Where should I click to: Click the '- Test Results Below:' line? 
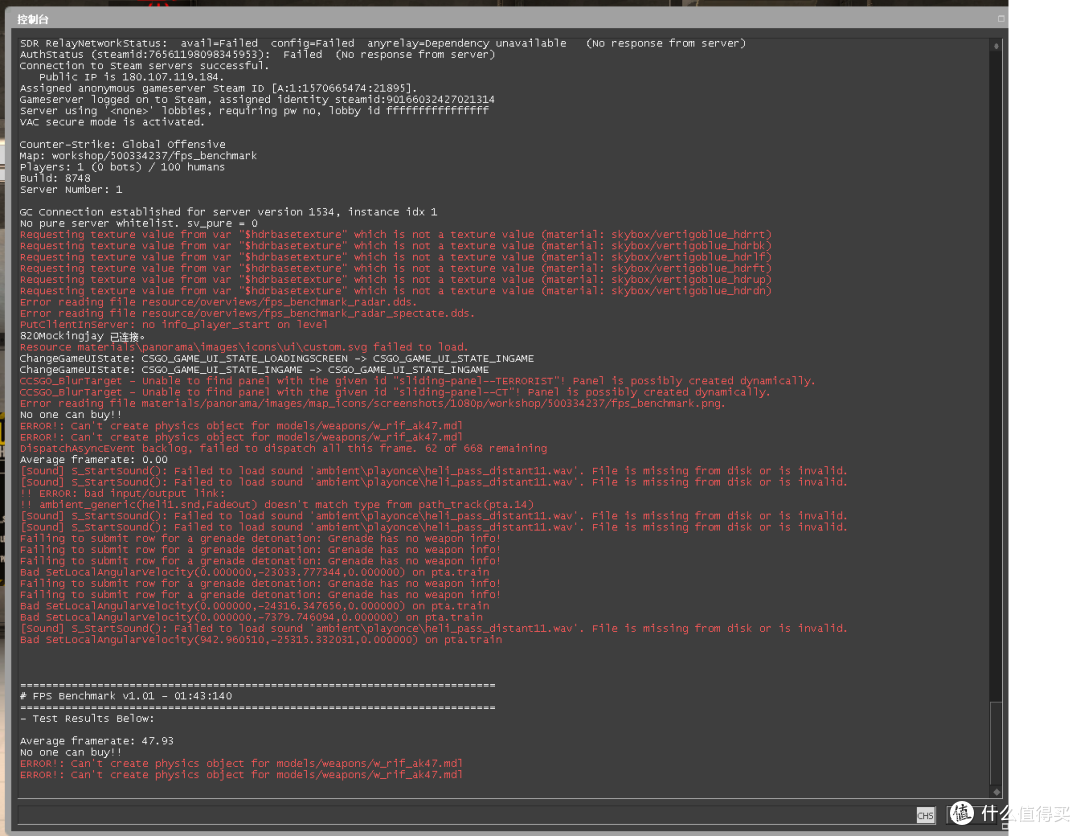[x=87, y=718]
